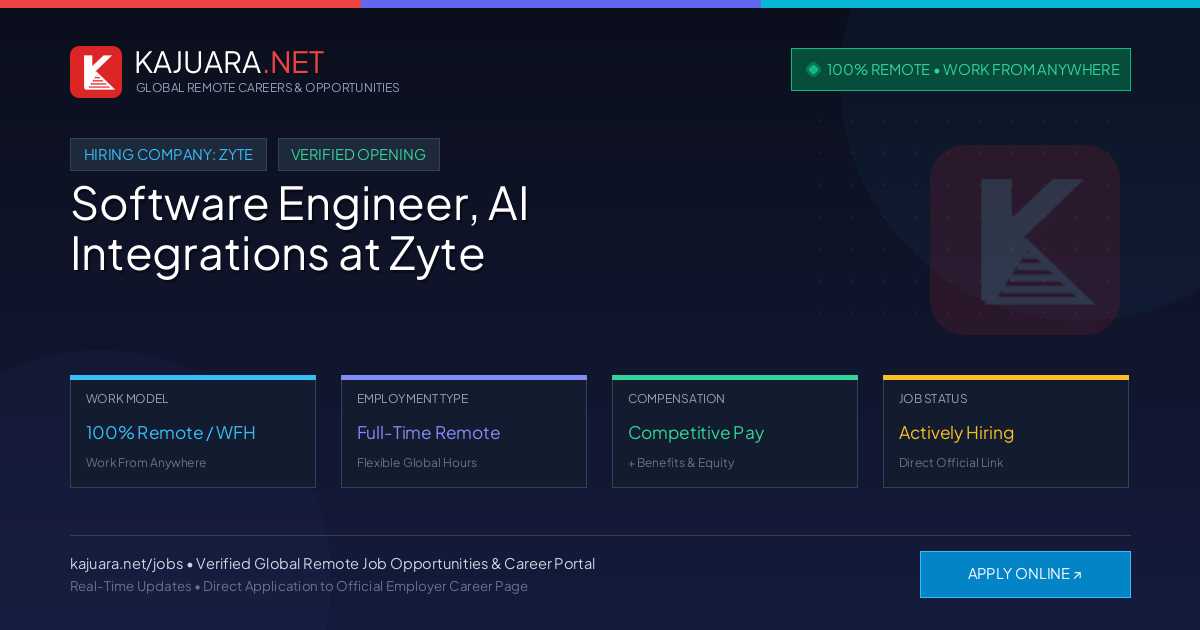Select the Competitive Pay value
Screen dimensions: 1200x630
click(x=696, y=433)
